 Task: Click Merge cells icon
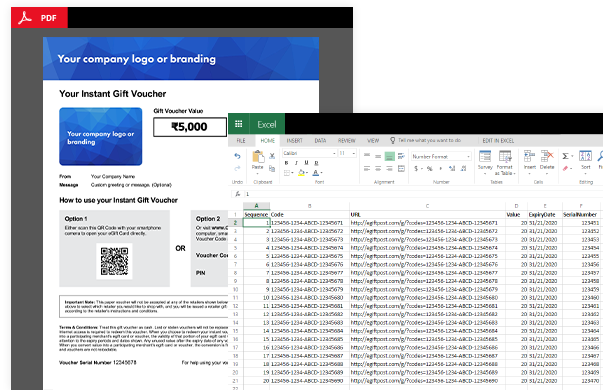tap(401, 168)
